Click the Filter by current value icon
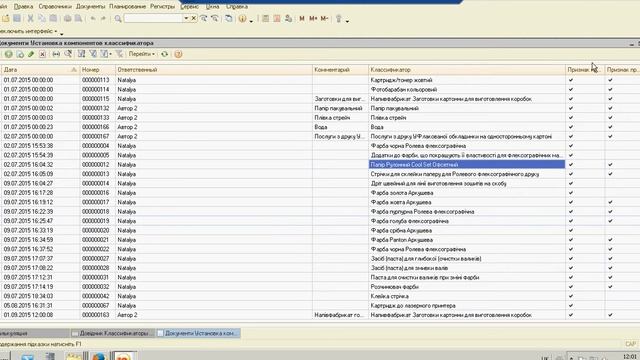 point(93,54)
